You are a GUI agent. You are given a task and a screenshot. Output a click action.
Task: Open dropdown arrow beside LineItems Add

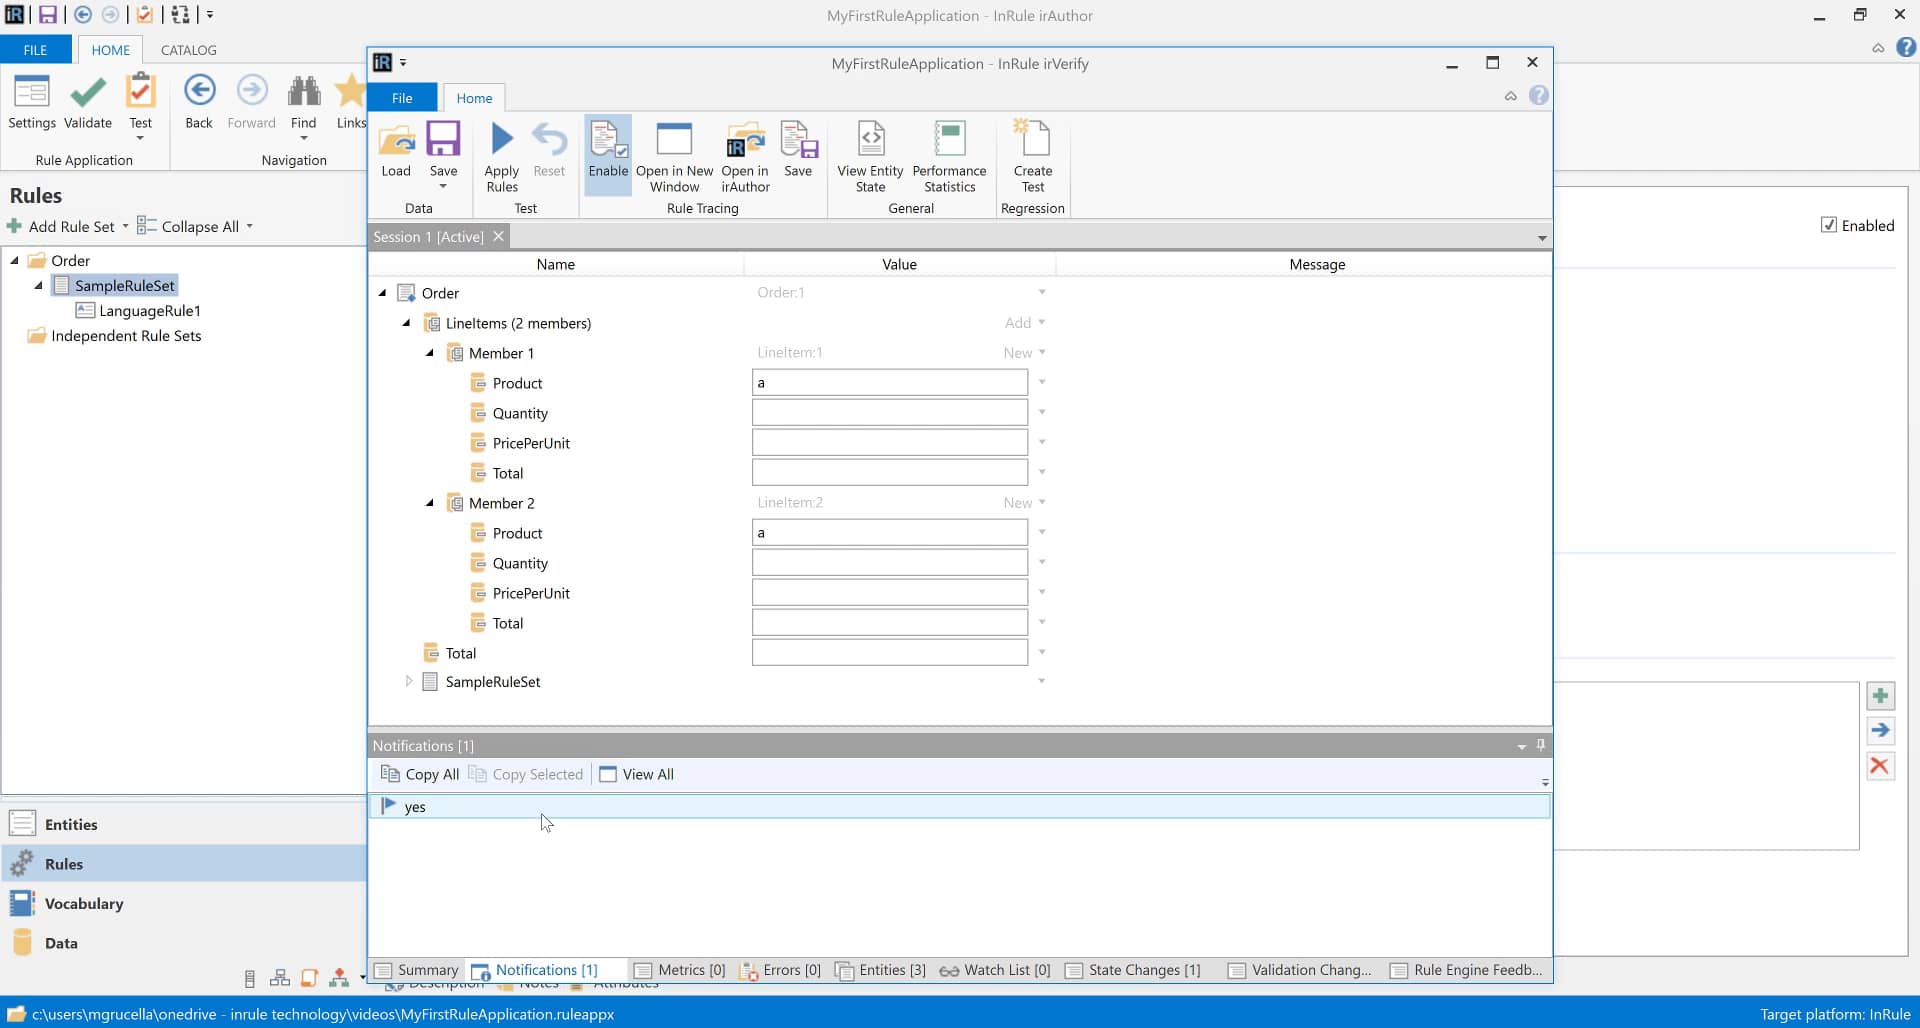[1042, 322]
